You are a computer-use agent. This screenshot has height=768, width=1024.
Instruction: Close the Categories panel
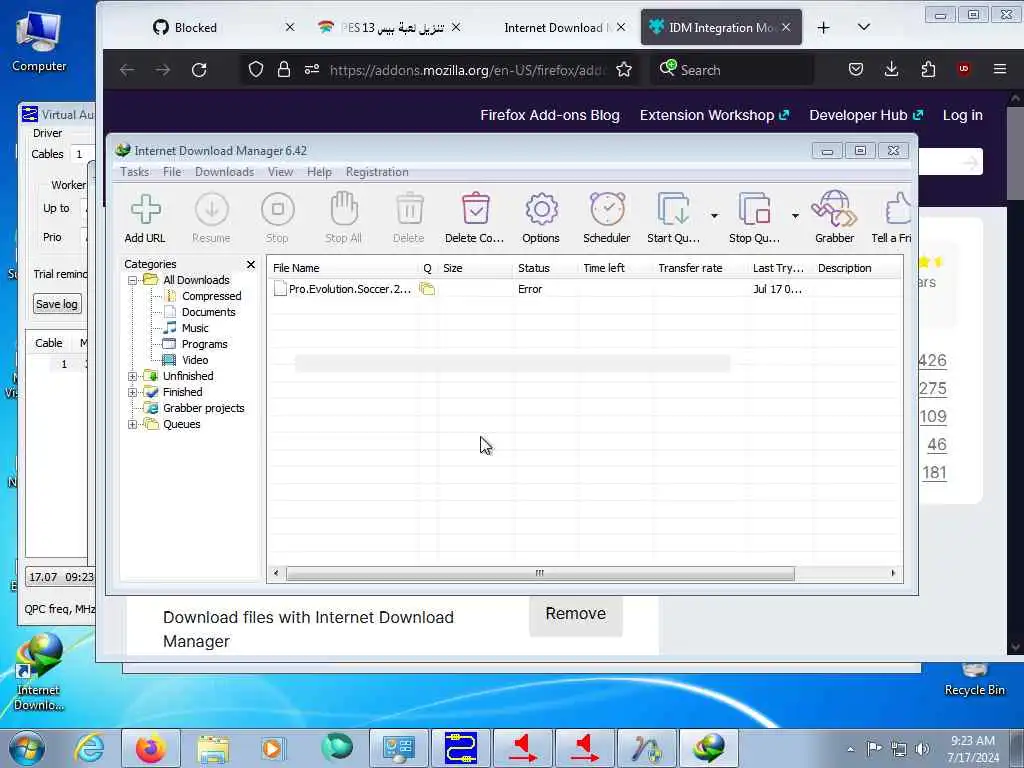tap(251, 264)
